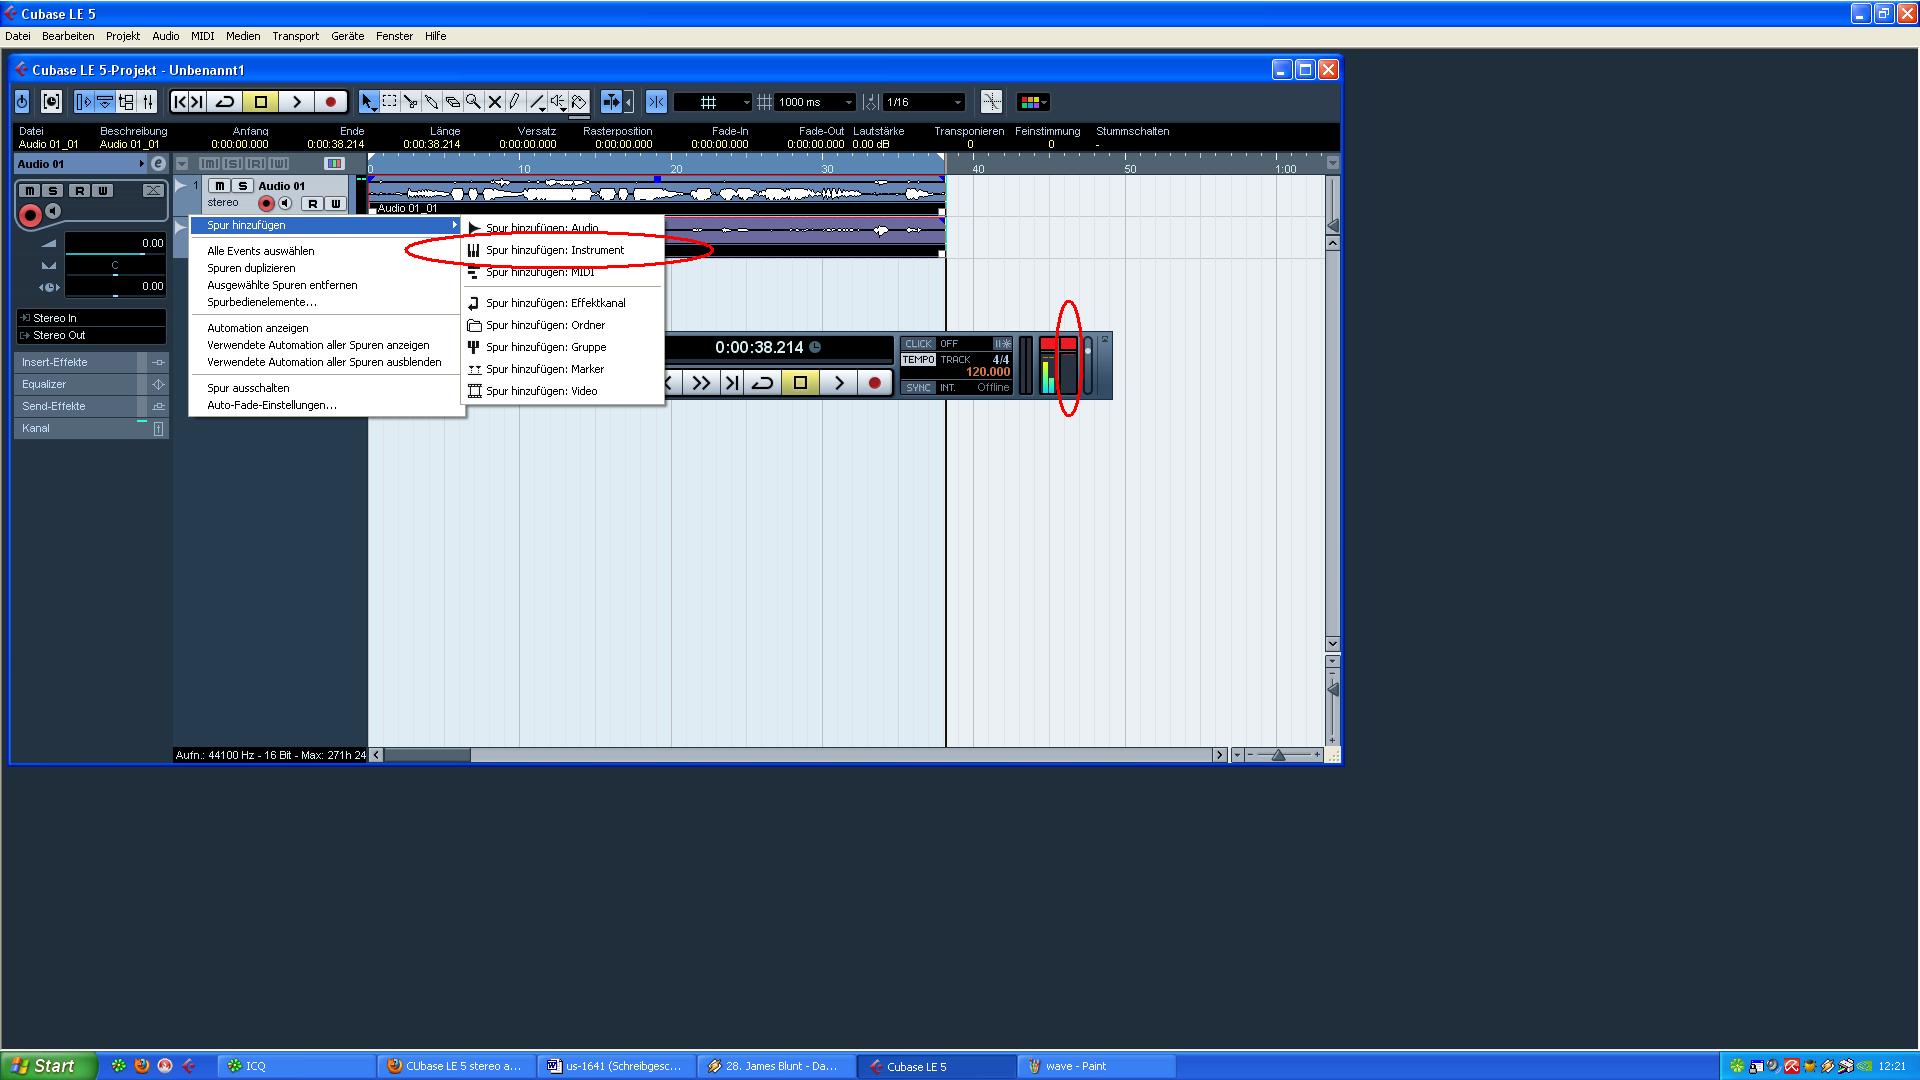Click toolbar Go to Next Marker button
Image resolution: width=1920 pixels, height=1080 pixels.
click(197, 102)
